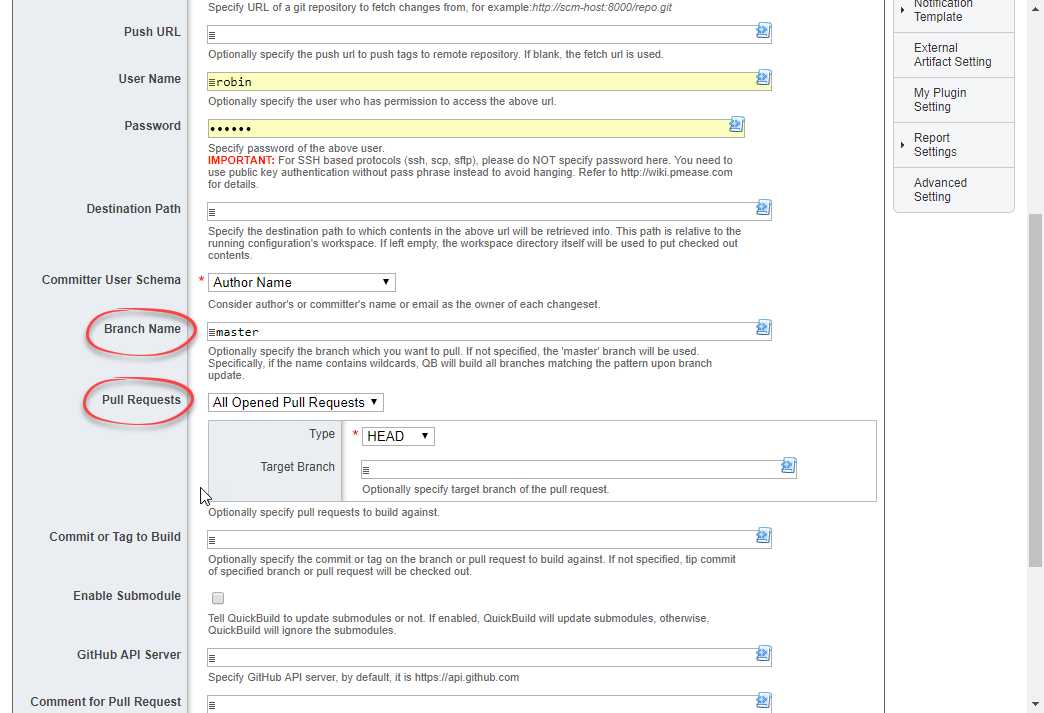Screen dimensions: 1044x713
Task: Expand the Report Settings menu arrow
Action: pyautogui.click(x=902, y=144)
